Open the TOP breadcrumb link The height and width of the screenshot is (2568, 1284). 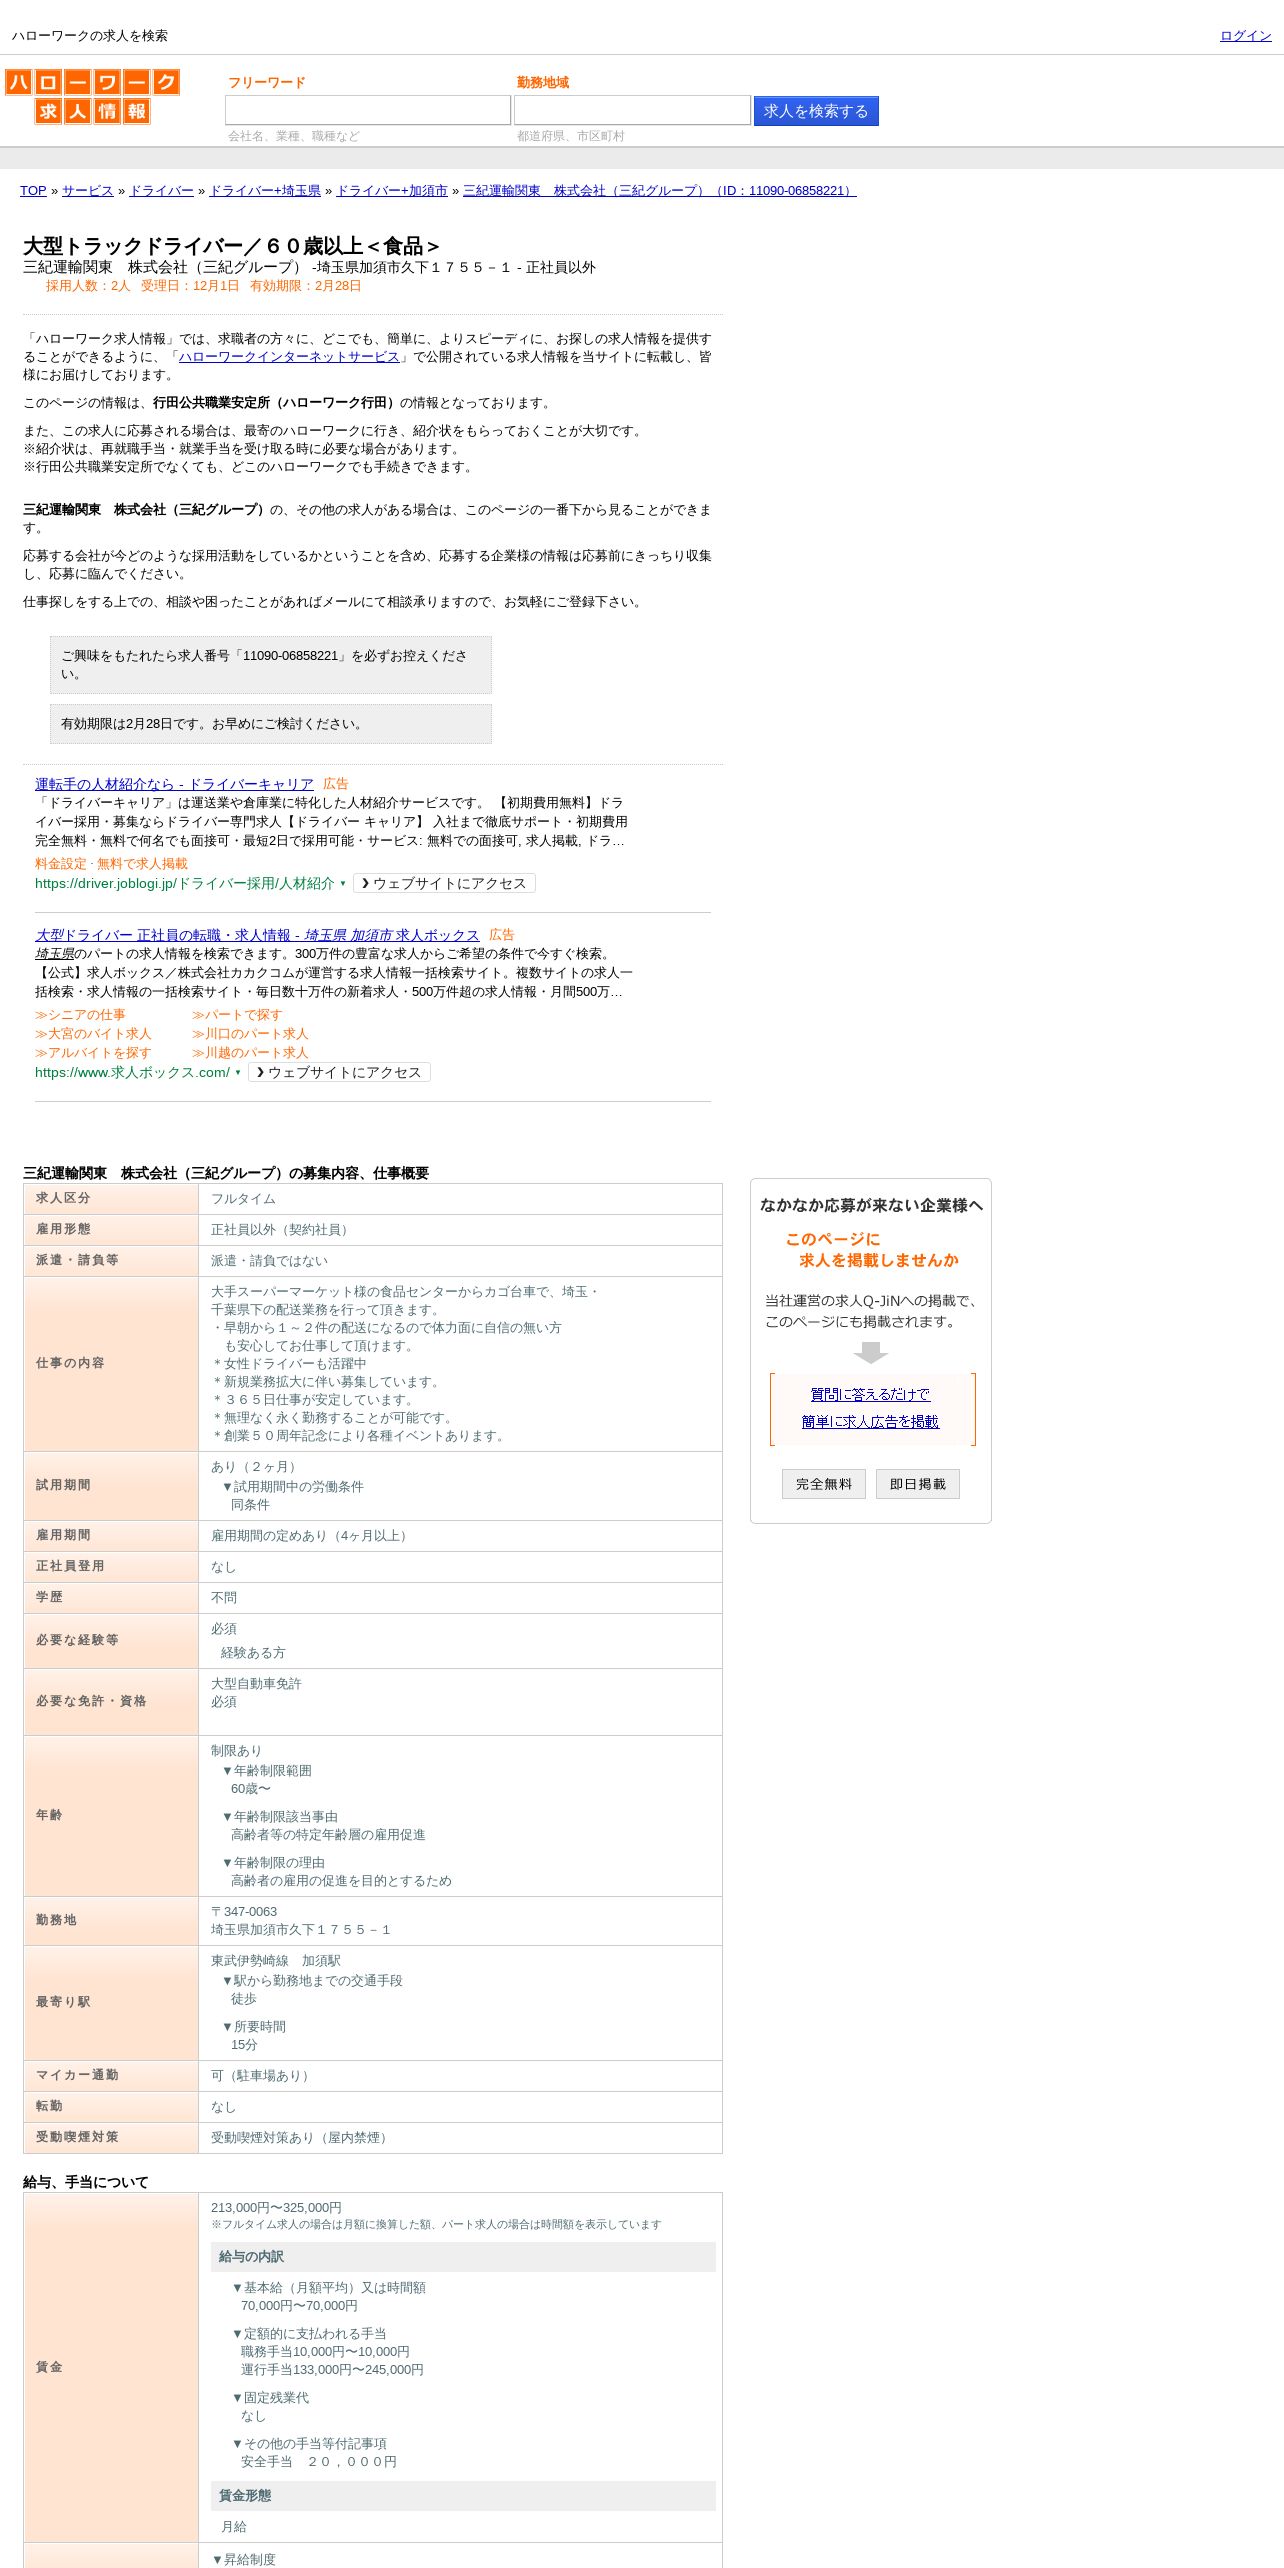[x=33, y=191]
